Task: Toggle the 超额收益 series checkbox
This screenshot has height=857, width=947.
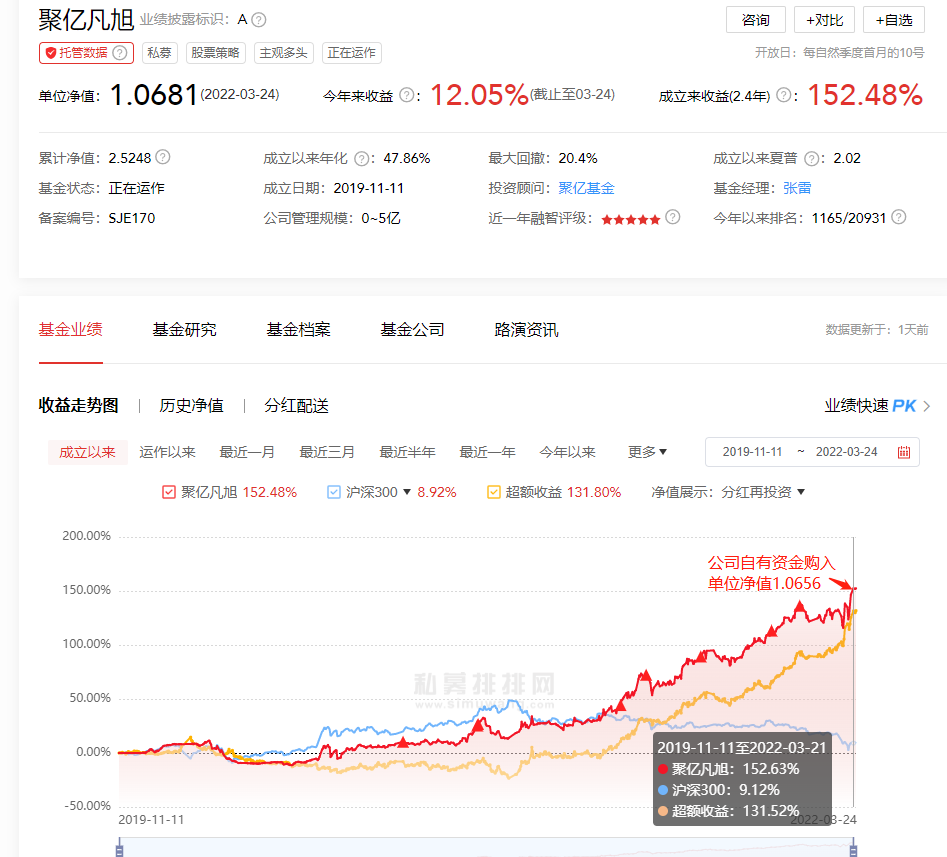Action: tap(493, 492)
